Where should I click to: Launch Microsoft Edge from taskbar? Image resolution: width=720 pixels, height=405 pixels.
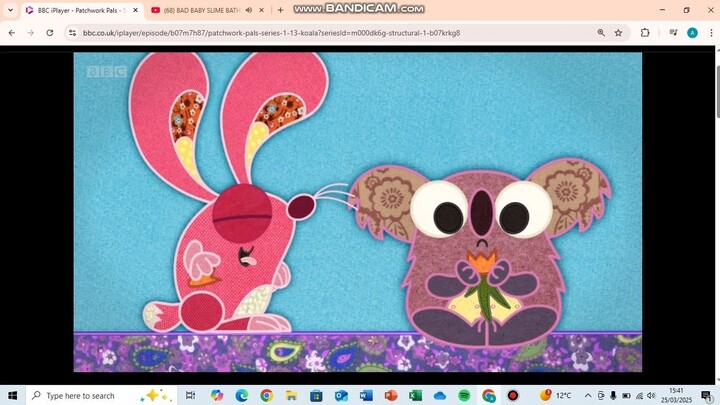click(242, 395)
